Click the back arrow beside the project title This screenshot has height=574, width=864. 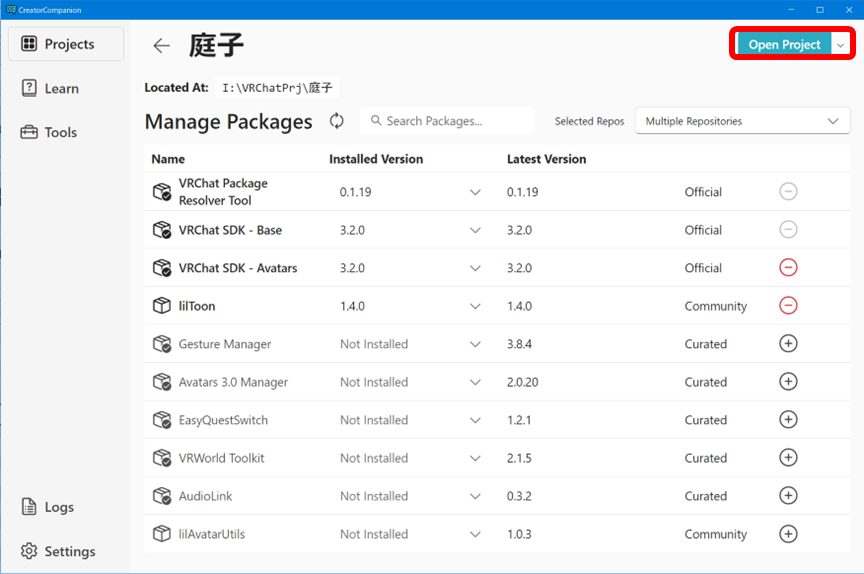pos(161,46)
